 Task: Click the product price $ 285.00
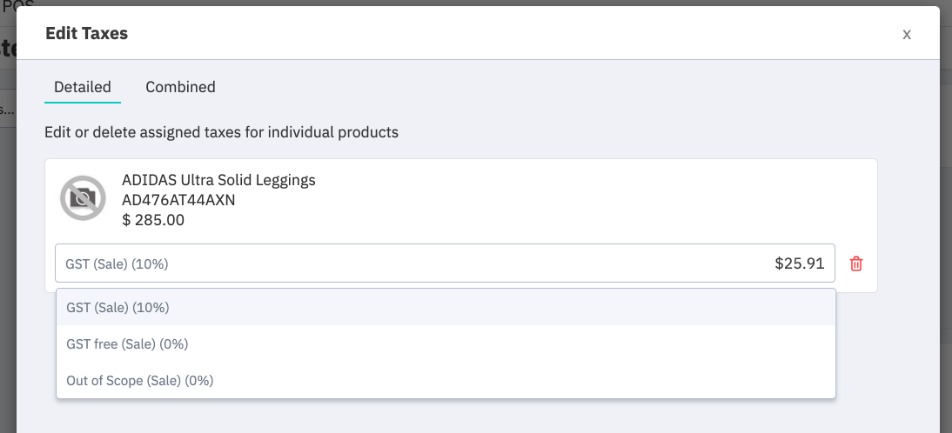pos(153,220)
